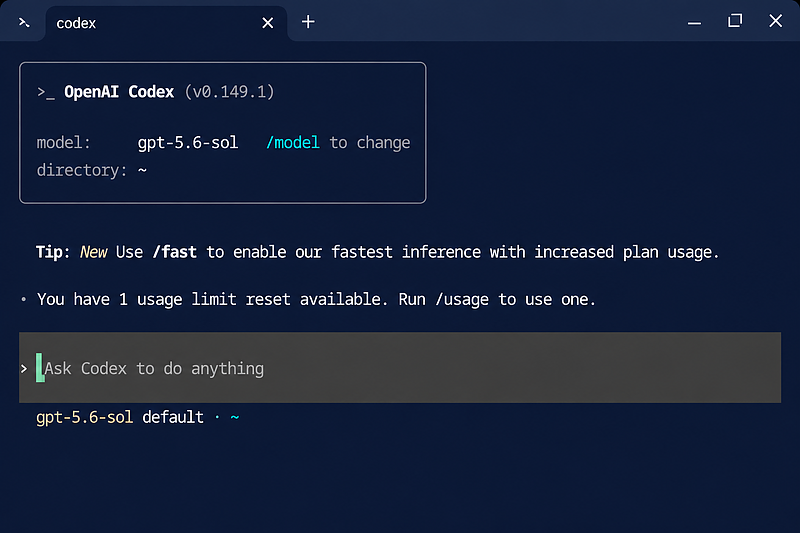This screenshot has height=533, width=800.
Task: Minimize the terminal window
Action: click(694, 23)
